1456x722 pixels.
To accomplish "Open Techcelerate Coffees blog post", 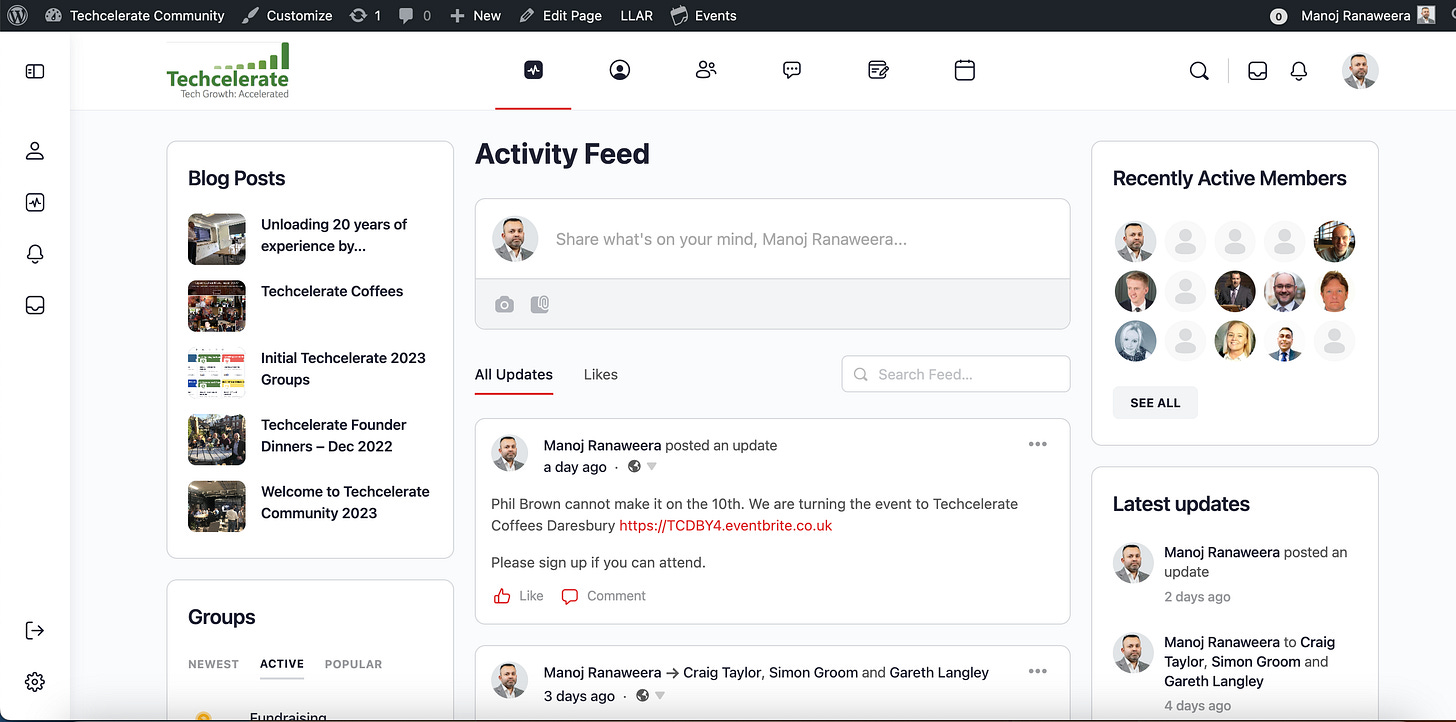I will point(332,291).
